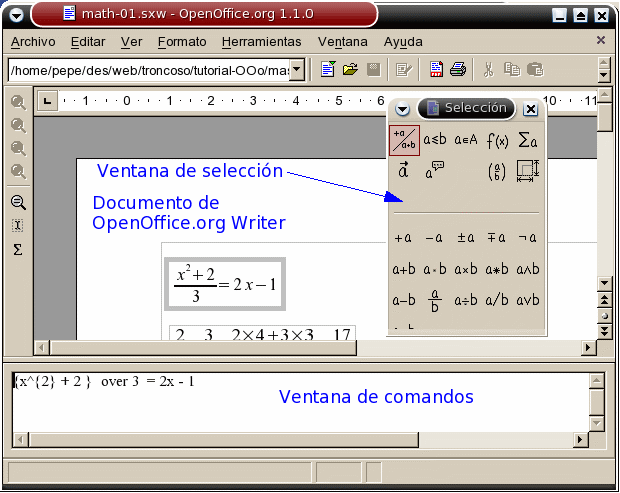Insert the a∨b logical OR operator
The width and height of the screenshot is (620, 493).
(x=528, y=300)
